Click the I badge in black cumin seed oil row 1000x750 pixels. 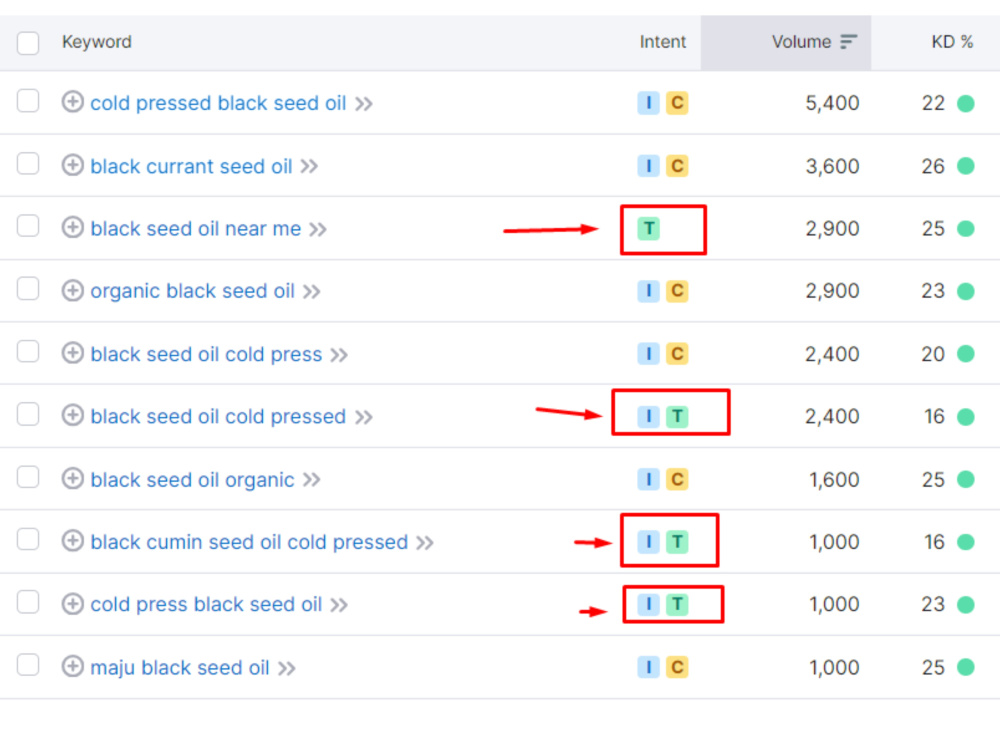pyautogui.click(x=649, y=542)
